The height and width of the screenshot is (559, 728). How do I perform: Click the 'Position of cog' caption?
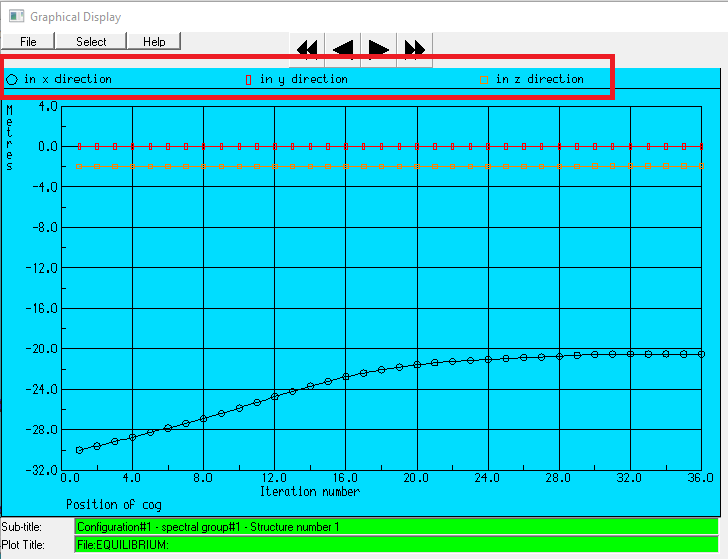point(114,505)
